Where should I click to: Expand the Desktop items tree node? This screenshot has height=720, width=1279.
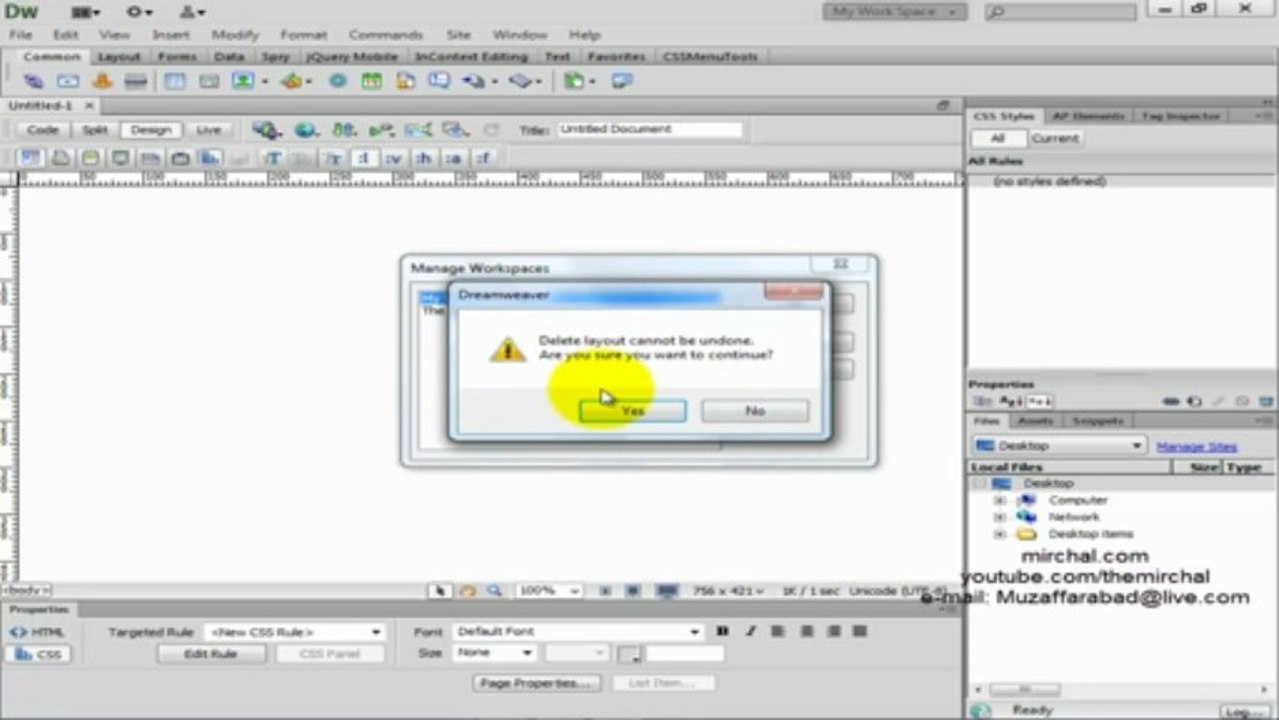tap(999, 534)
